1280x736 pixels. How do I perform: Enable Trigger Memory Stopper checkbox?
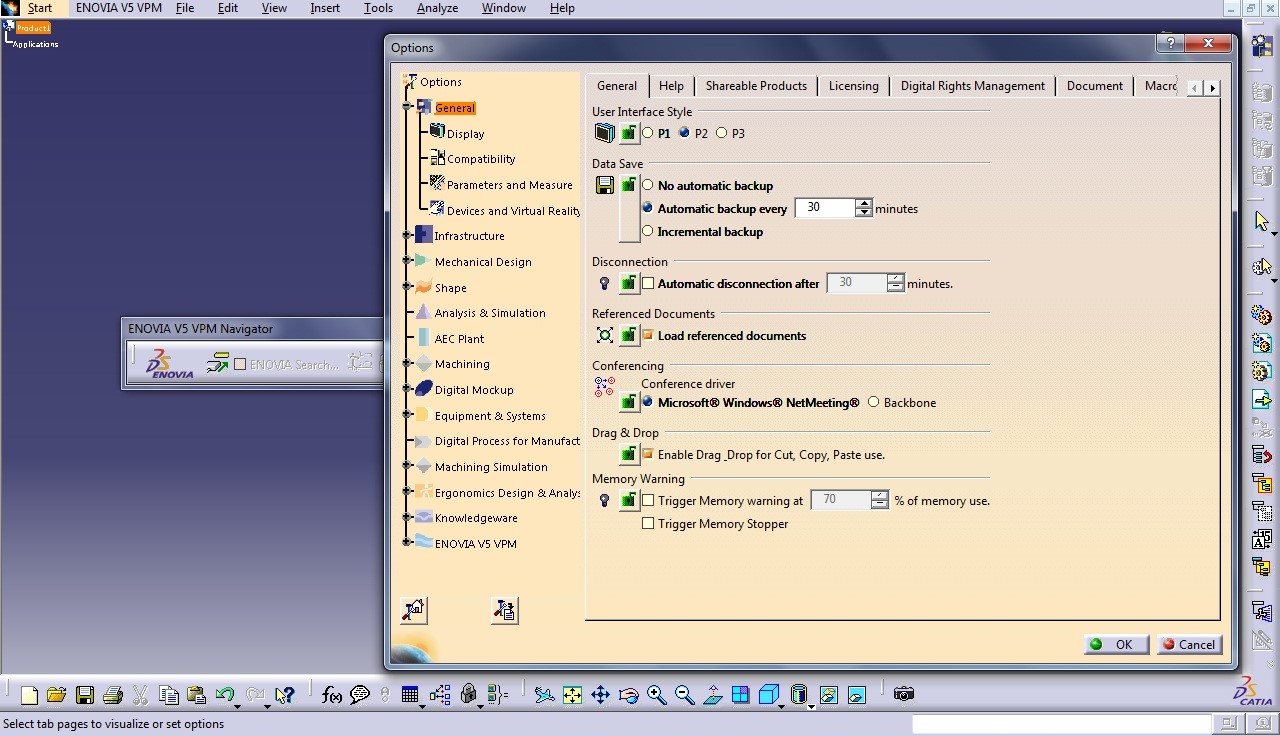[x=648, y=524]
